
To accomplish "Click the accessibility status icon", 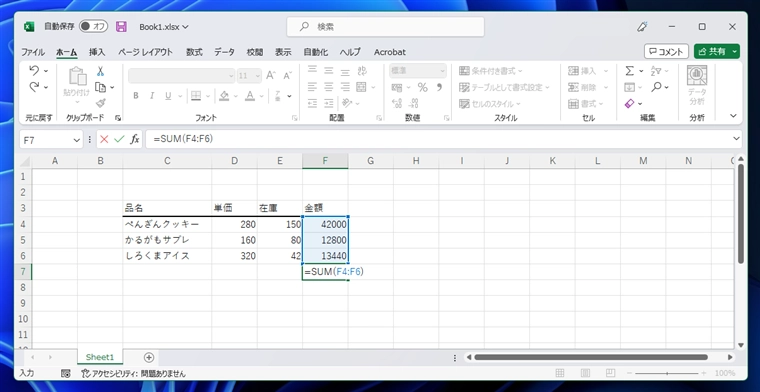I will coord(86,374).
